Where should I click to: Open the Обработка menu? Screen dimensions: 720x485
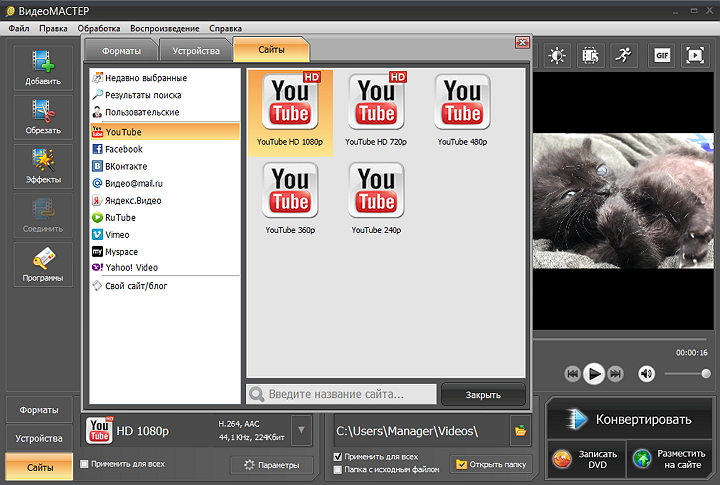coord(98,28)
